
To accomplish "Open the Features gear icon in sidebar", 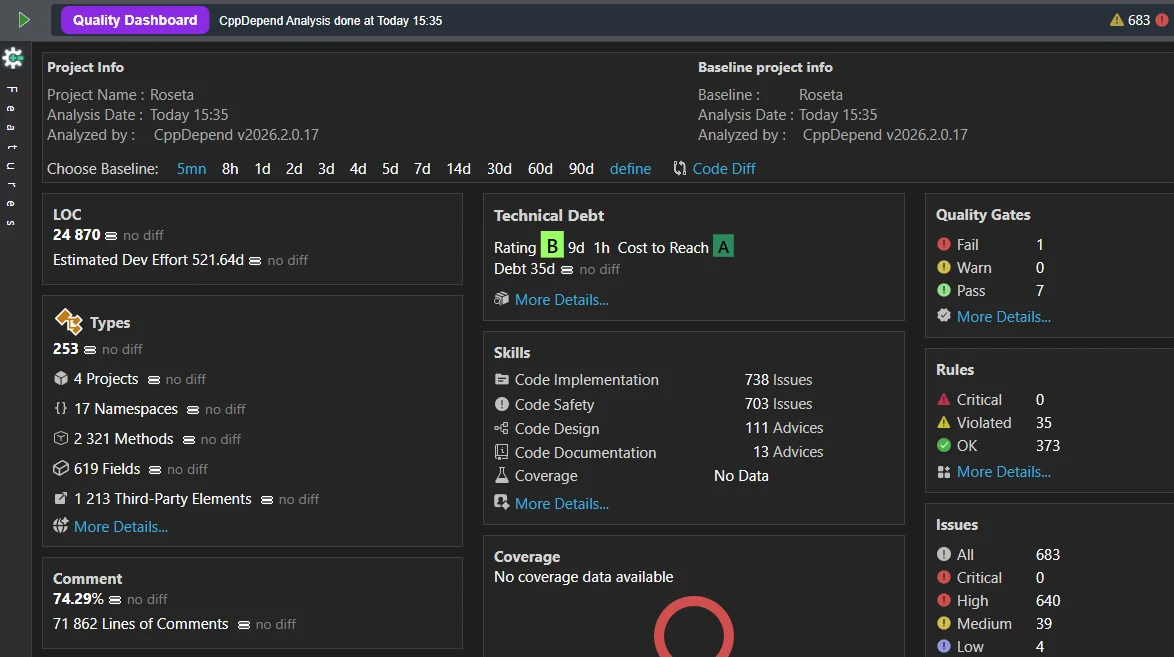I will 13,58.
